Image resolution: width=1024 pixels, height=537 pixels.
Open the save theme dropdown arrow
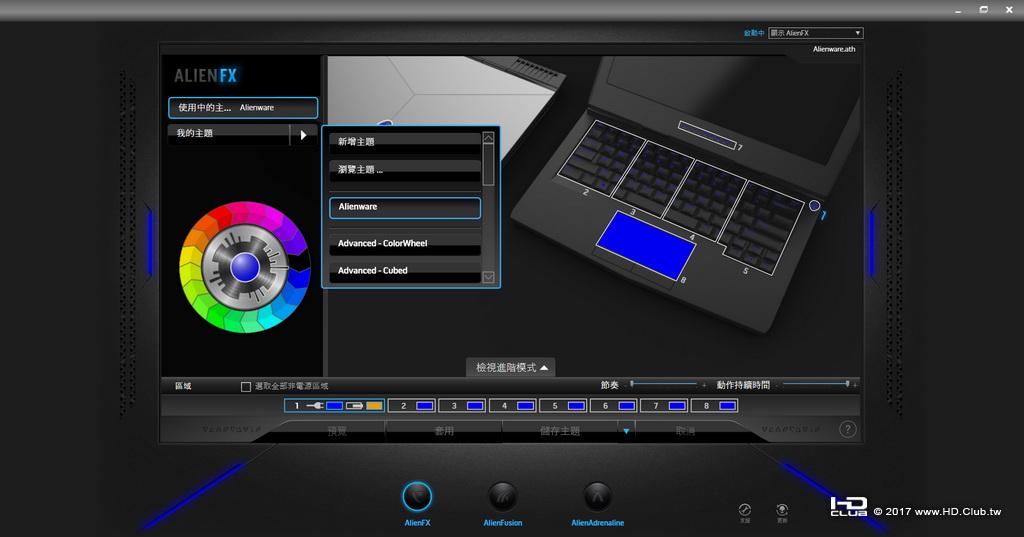click(626, 431)
